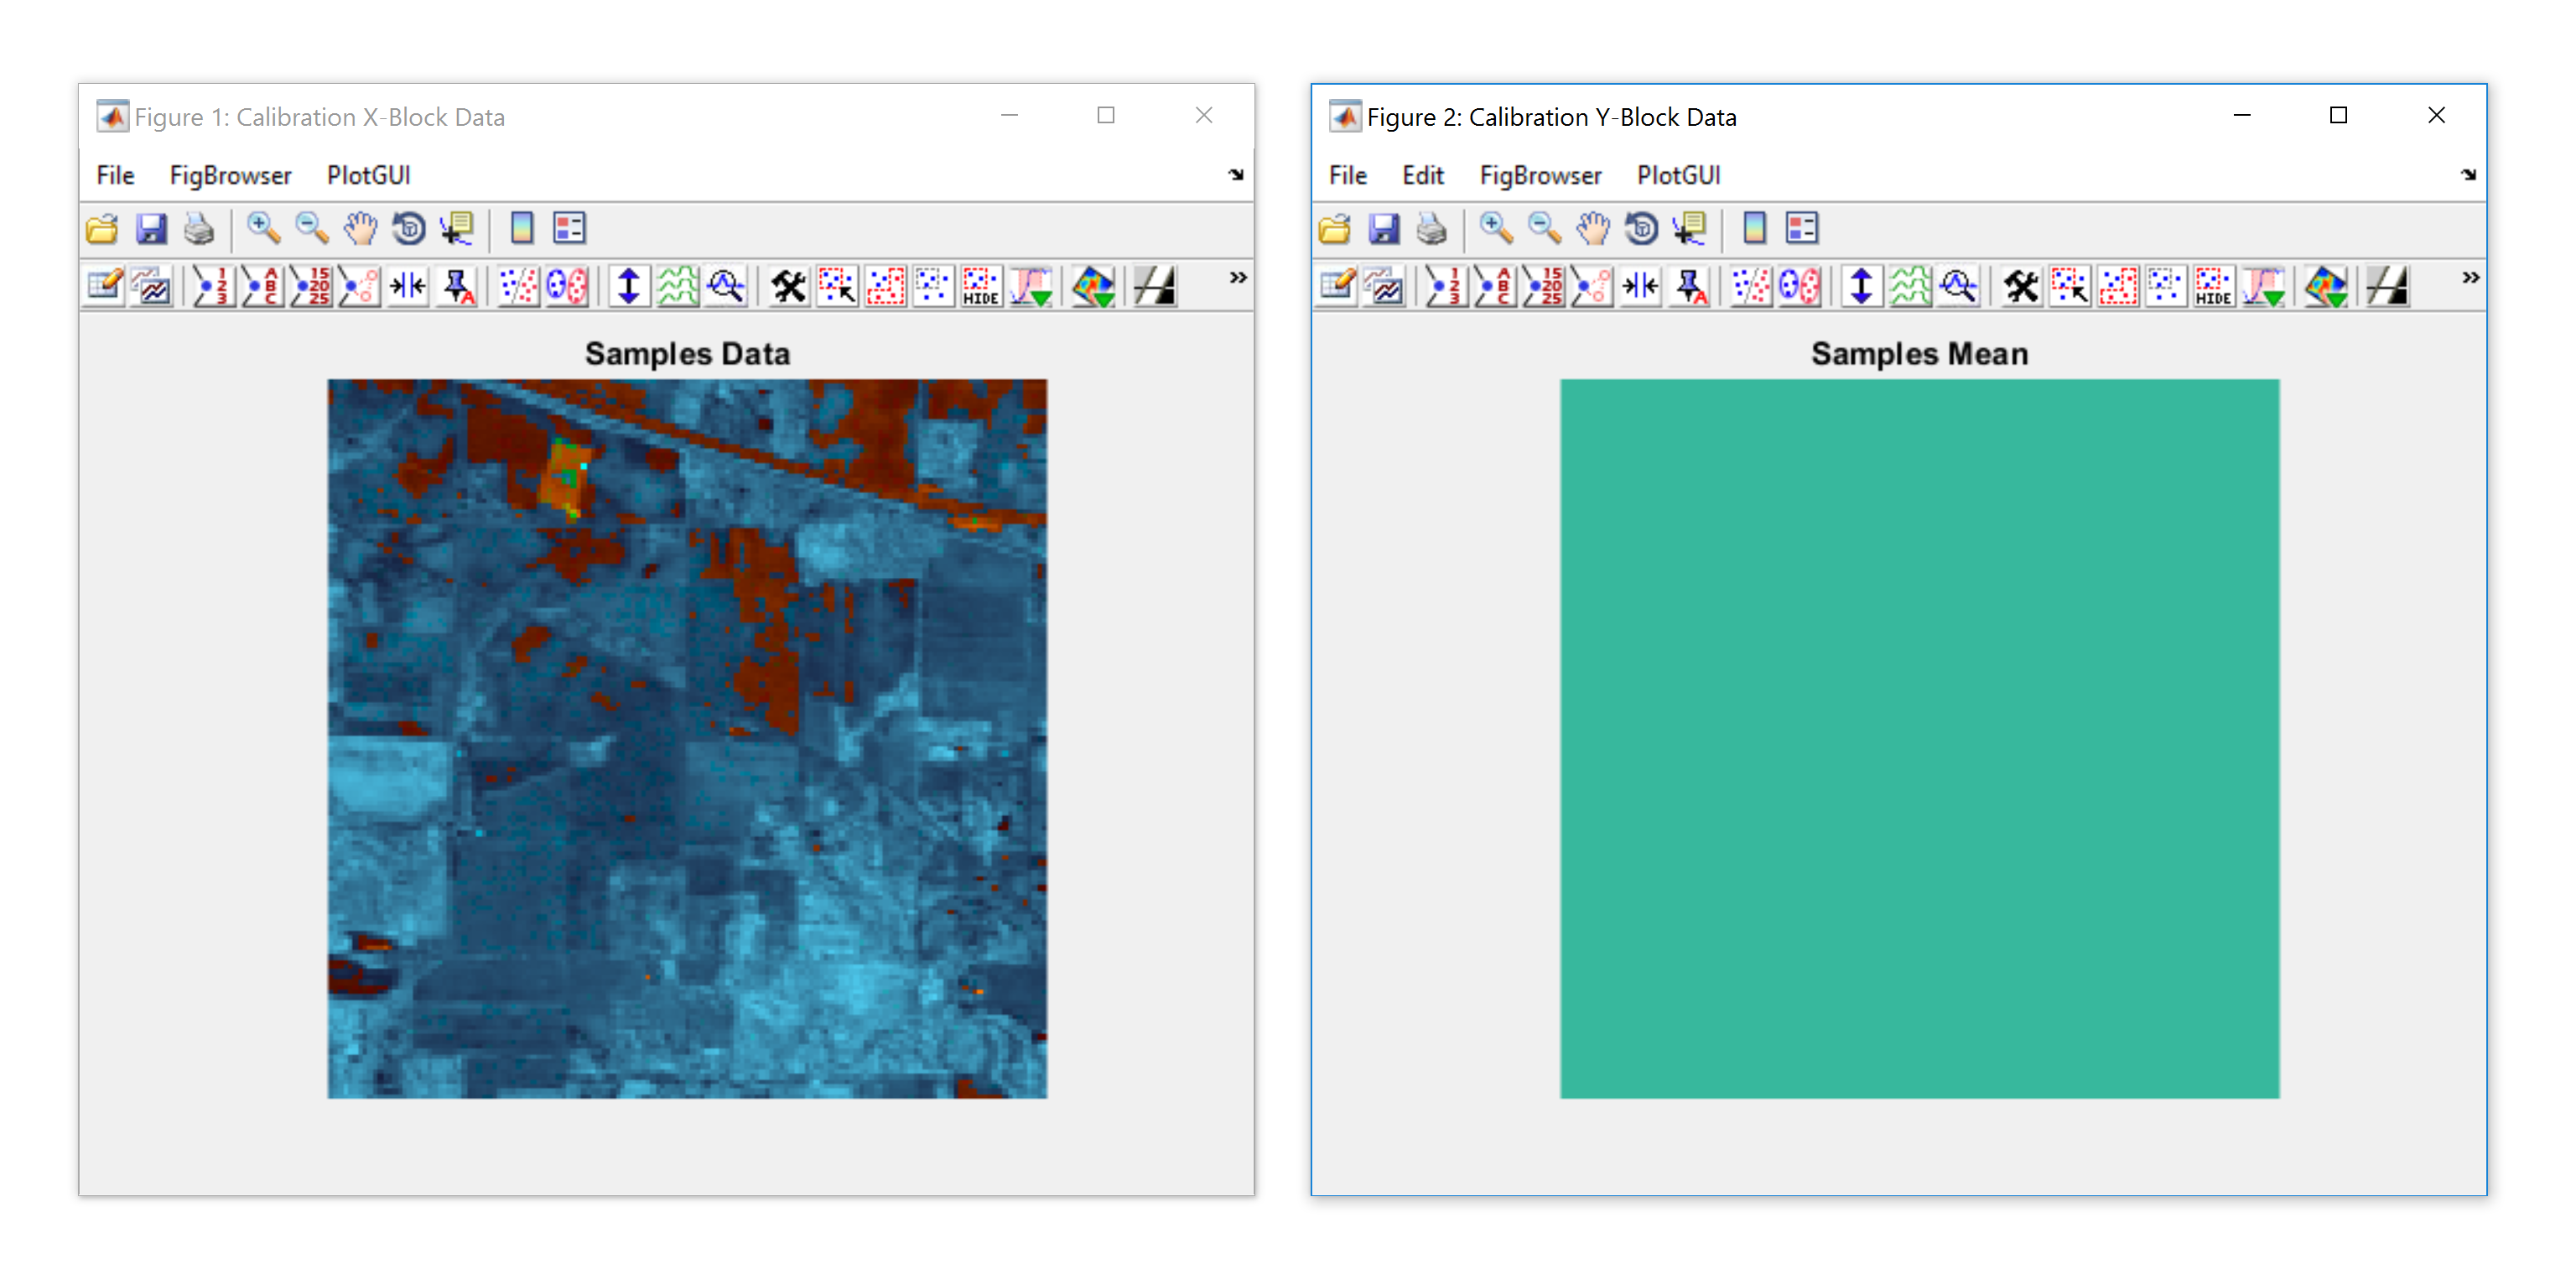Toggle Zoom In tool in Figure 1
This screenshot has width=2576, height=1285.
click(x=263, y=229)
